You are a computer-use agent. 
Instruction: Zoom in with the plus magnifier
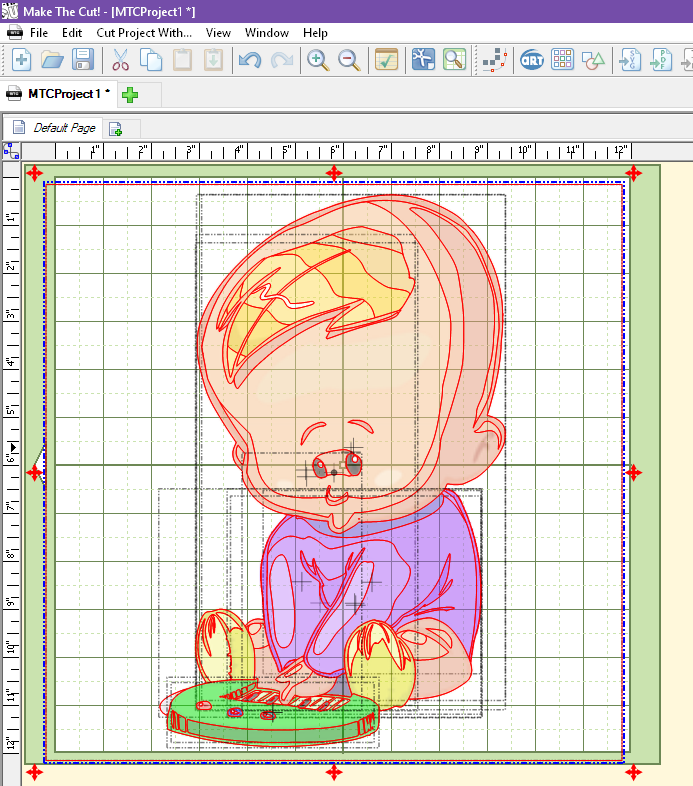318,60
